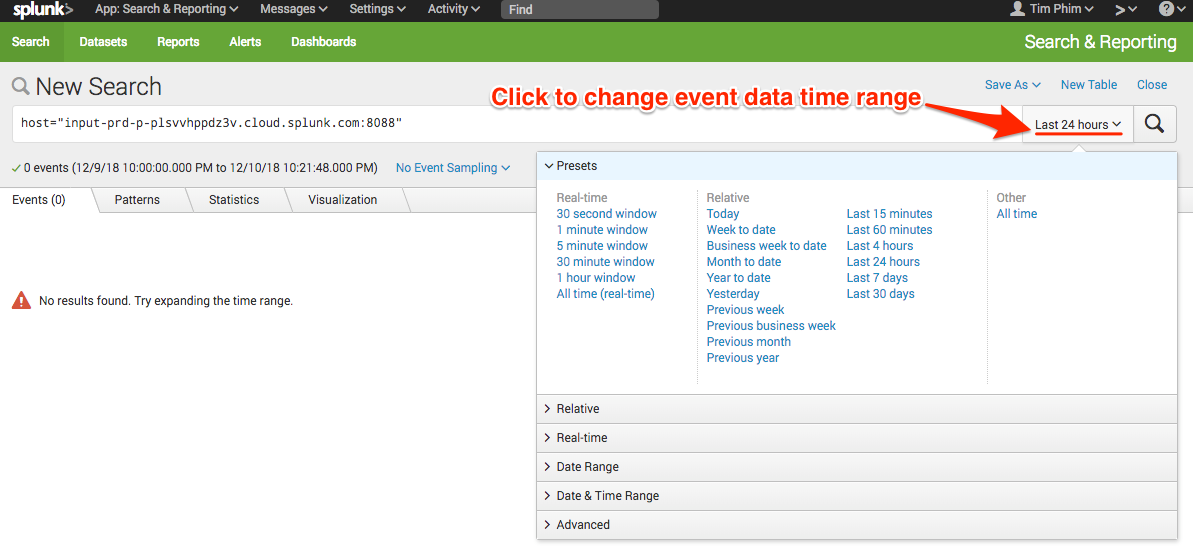Open App: Search & Reporting dropdown
Image resolution: width=1193 pixels, height=548 pixels.
coord(167,9)
